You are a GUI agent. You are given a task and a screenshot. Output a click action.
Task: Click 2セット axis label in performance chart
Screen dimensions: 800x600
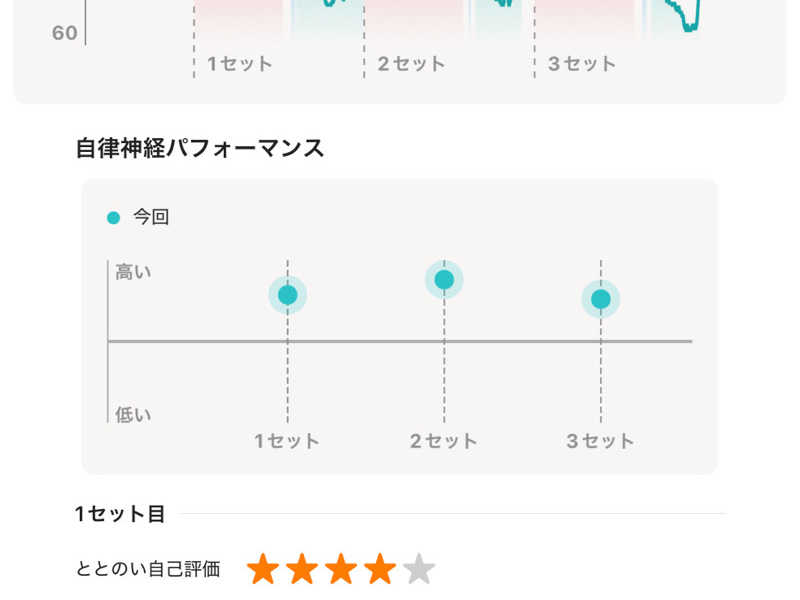click(x=444, y=441)
